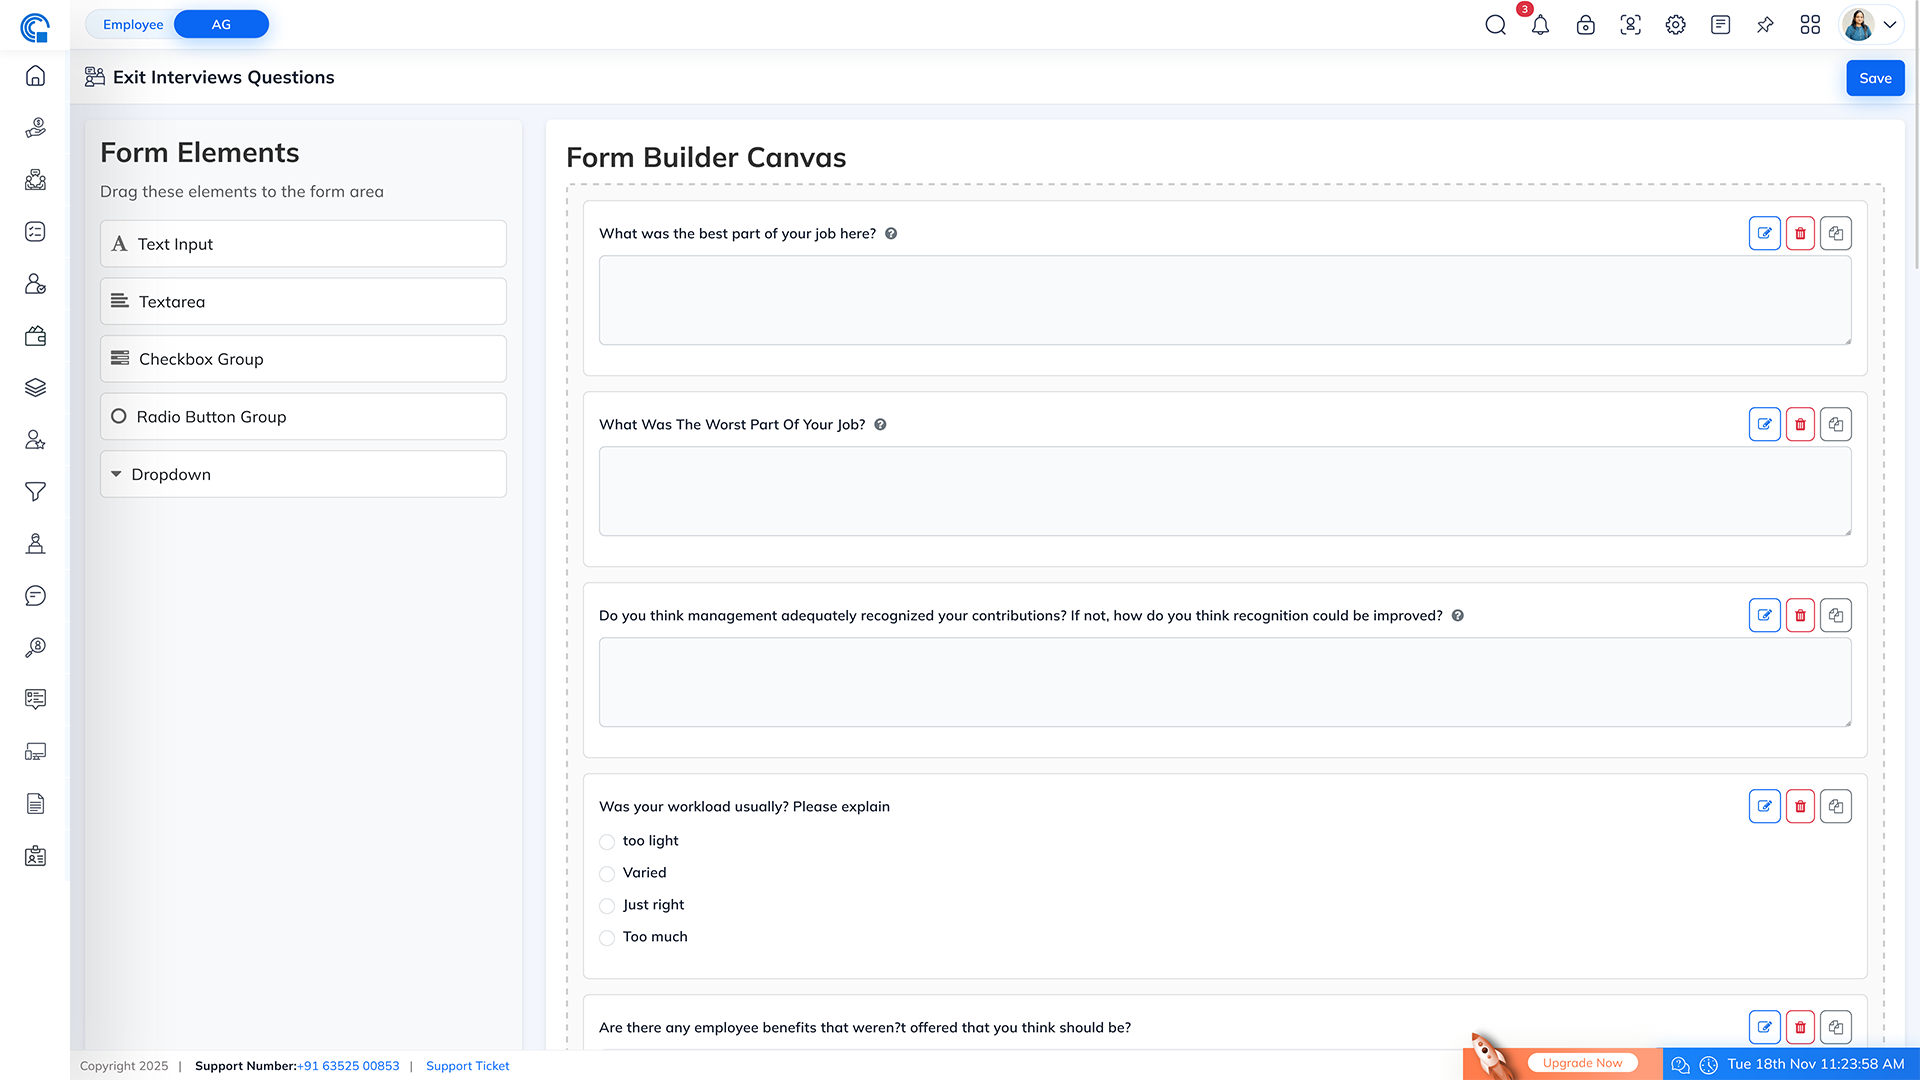Click the 'Worst Part Of Your Job' textarea
Image resolution: width=1920 pixels, height=1080 pixels.
(x=1224, y=491)
